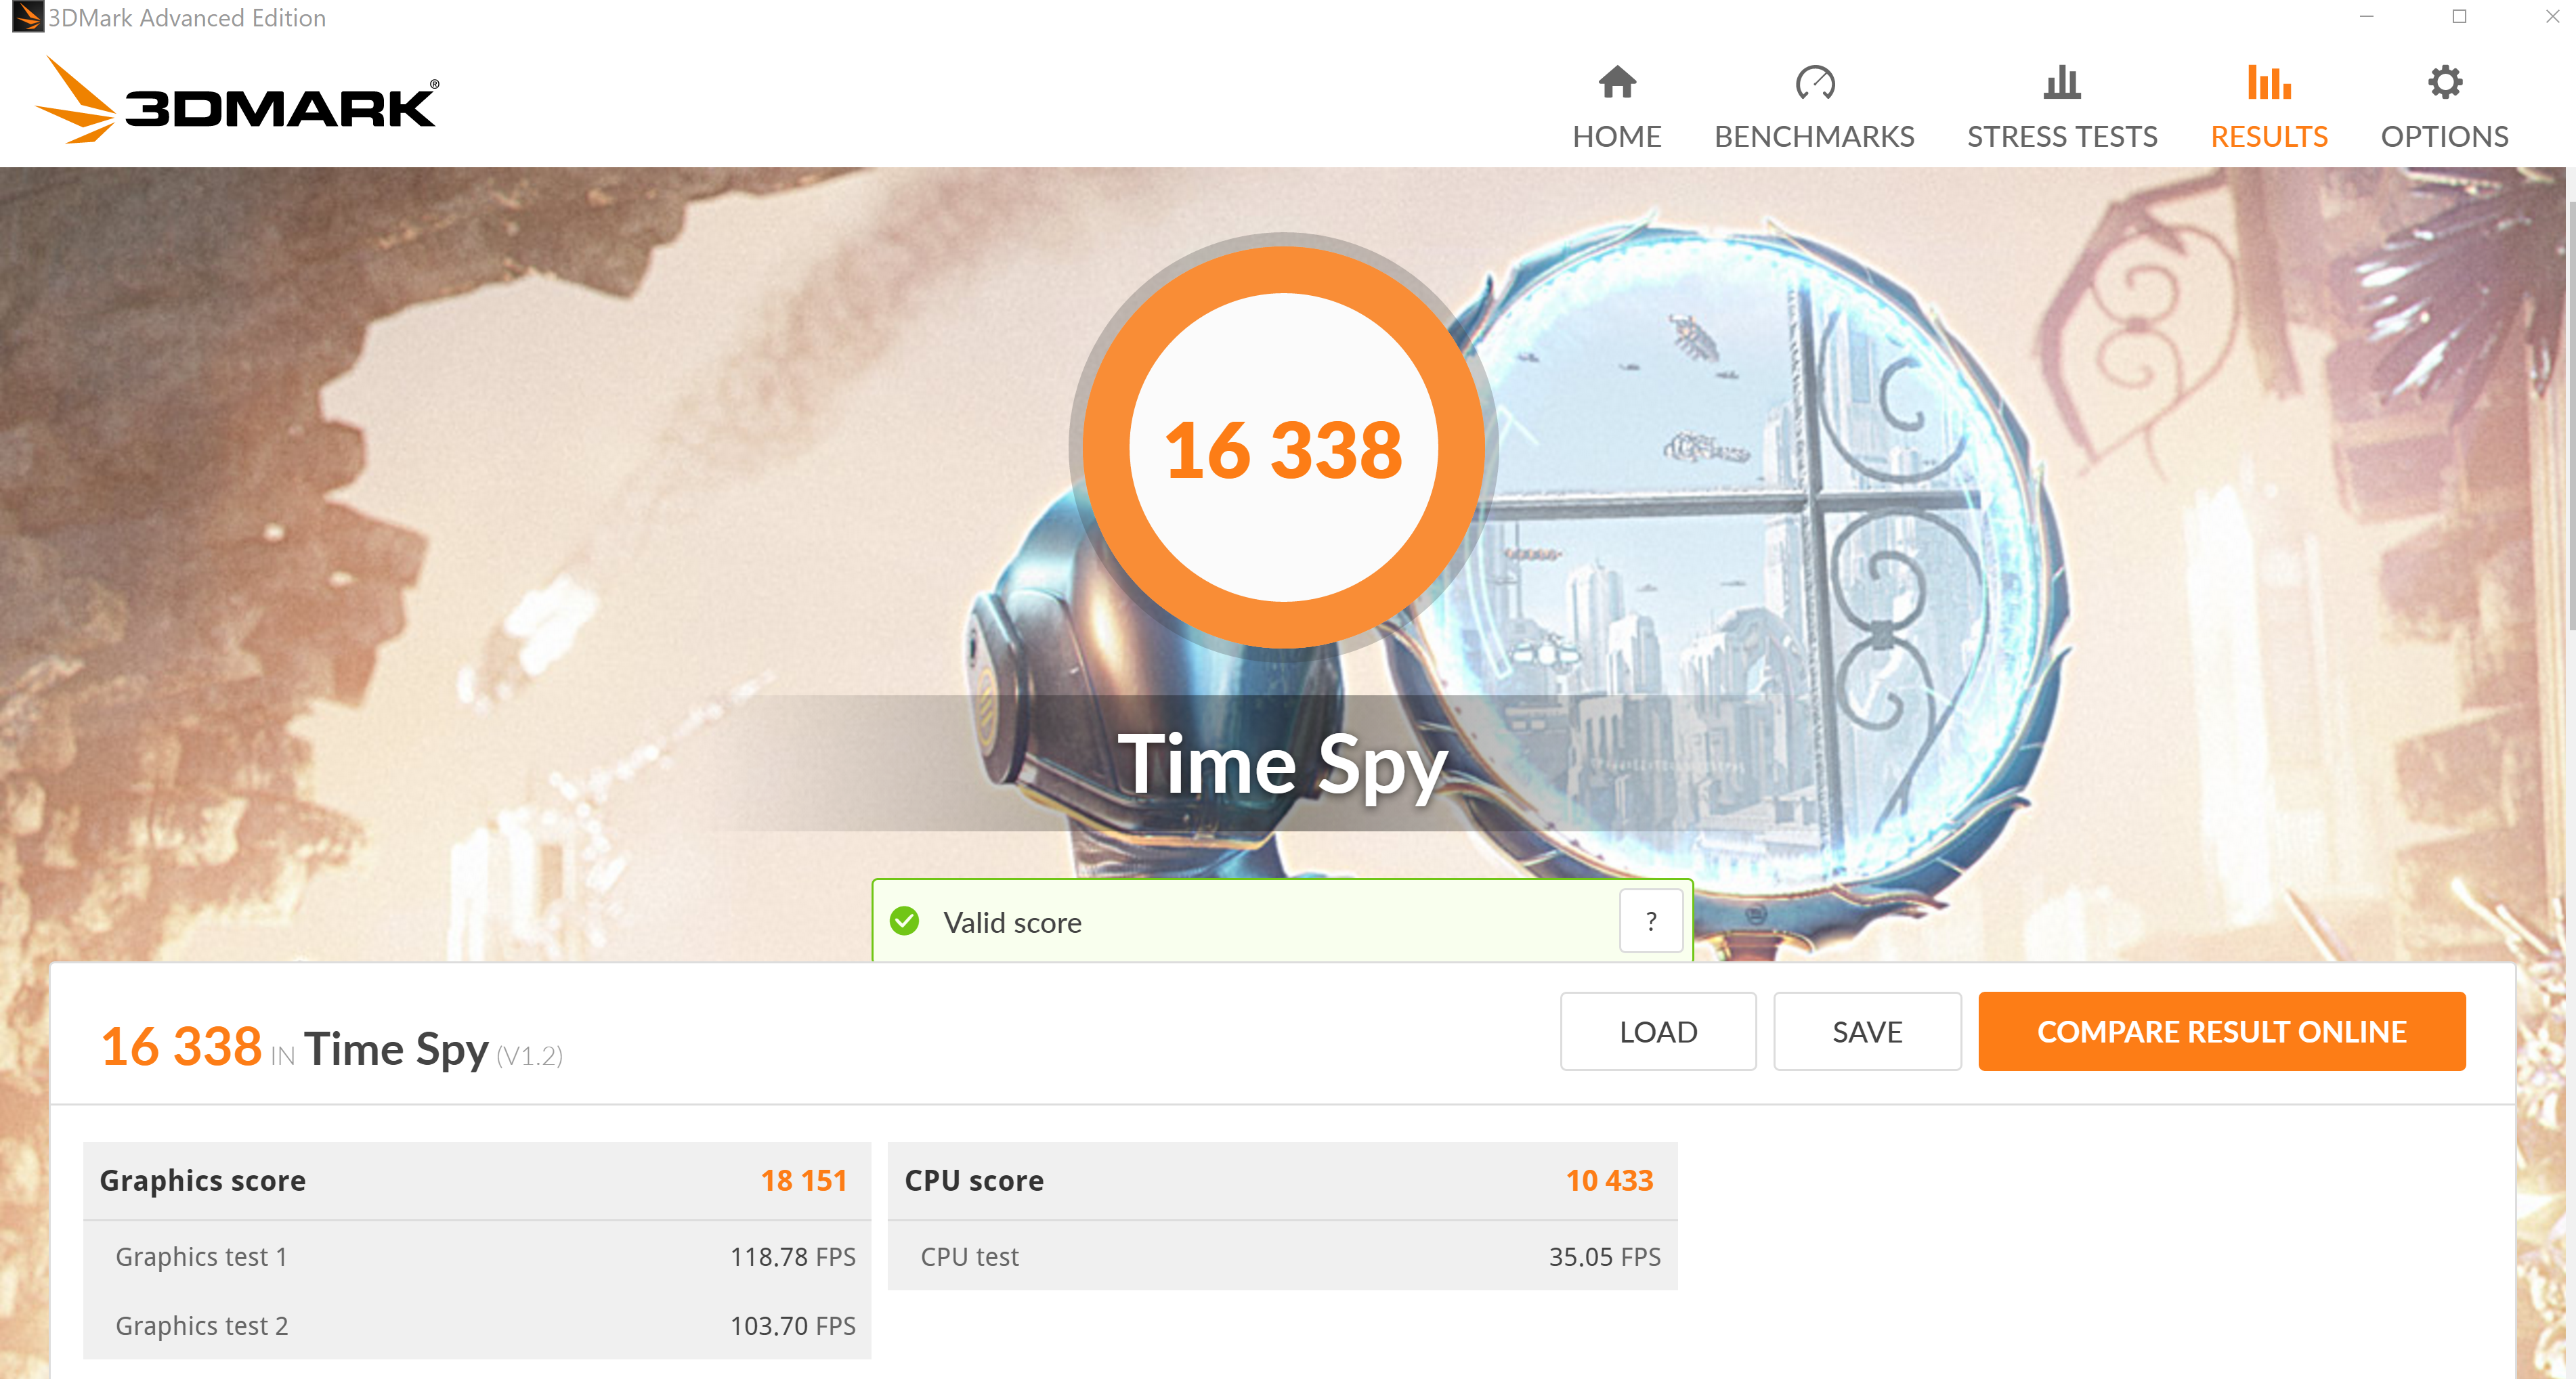Screen dimensions: 2576x1379
Task: Select the orange Results bars icon
Action: click(x=2268, y=82)
